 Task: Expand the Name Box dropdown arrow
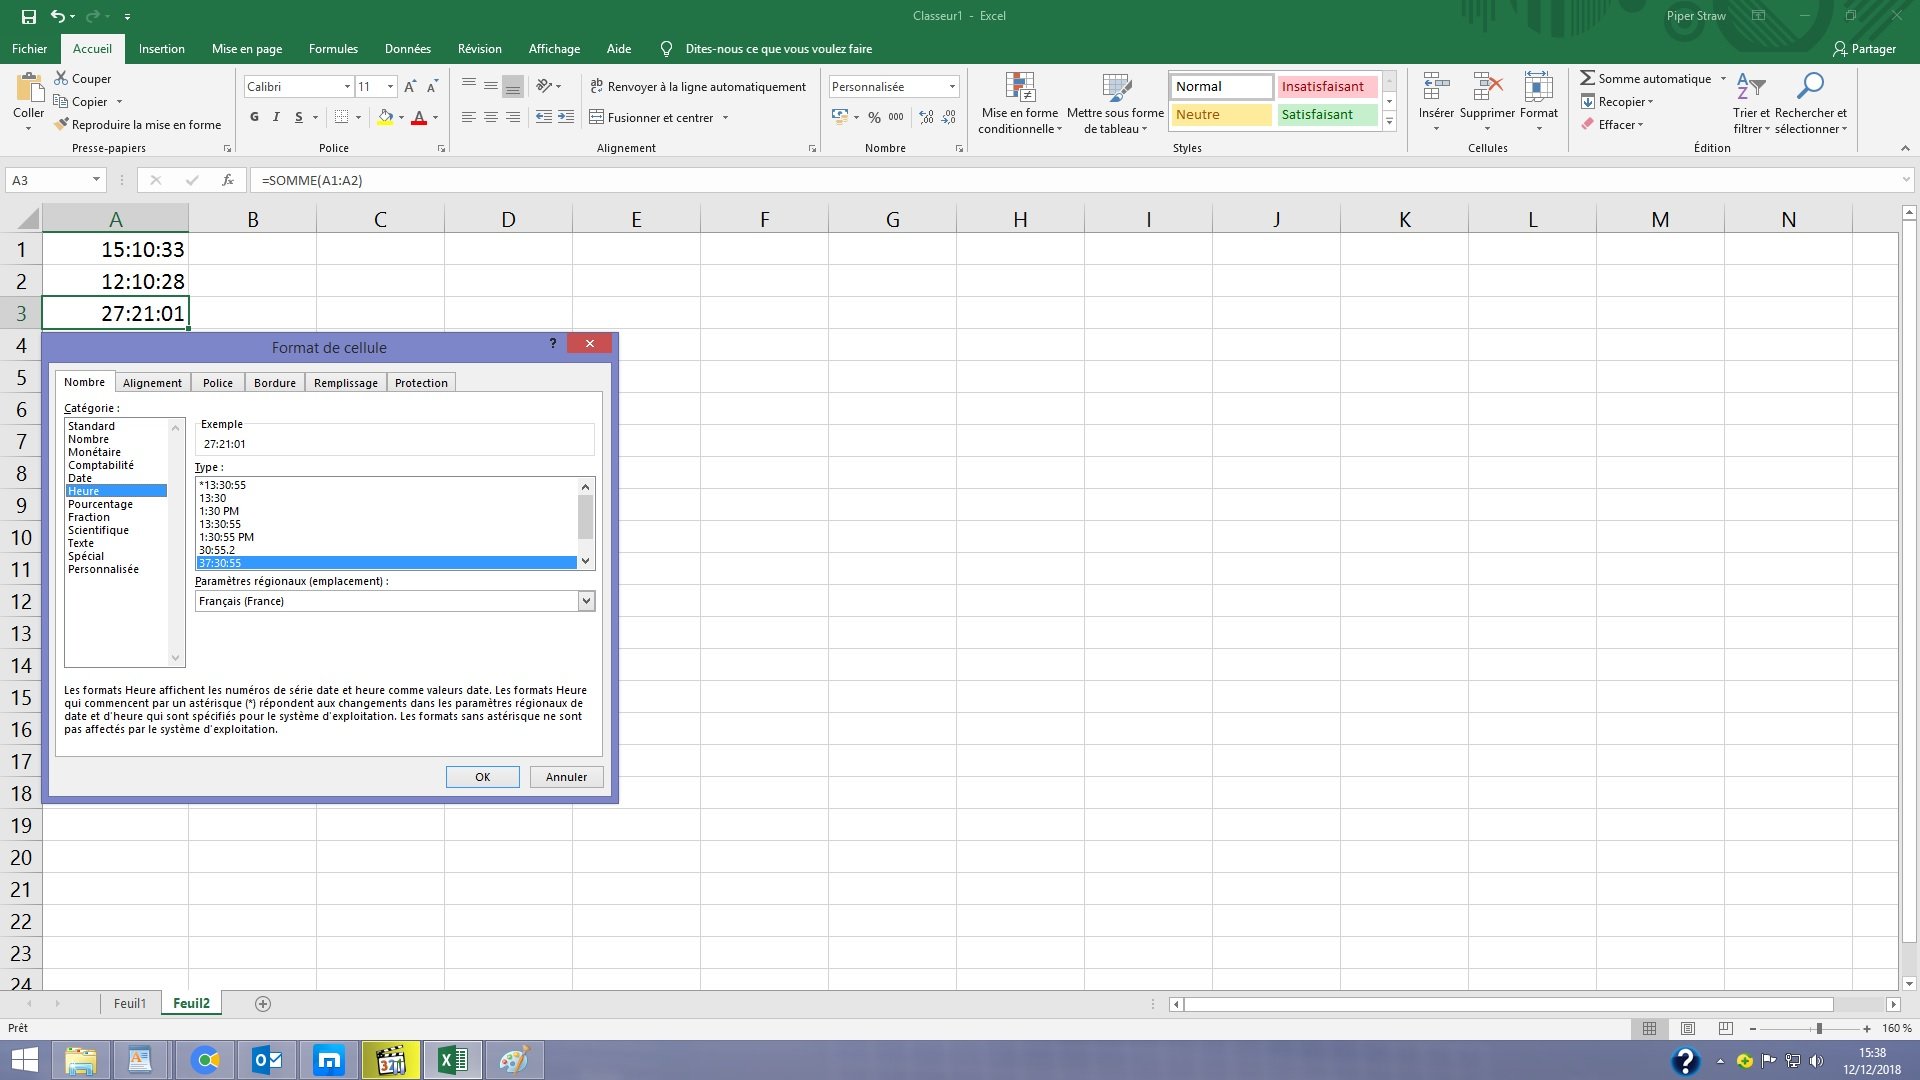(x=96, y=180)
